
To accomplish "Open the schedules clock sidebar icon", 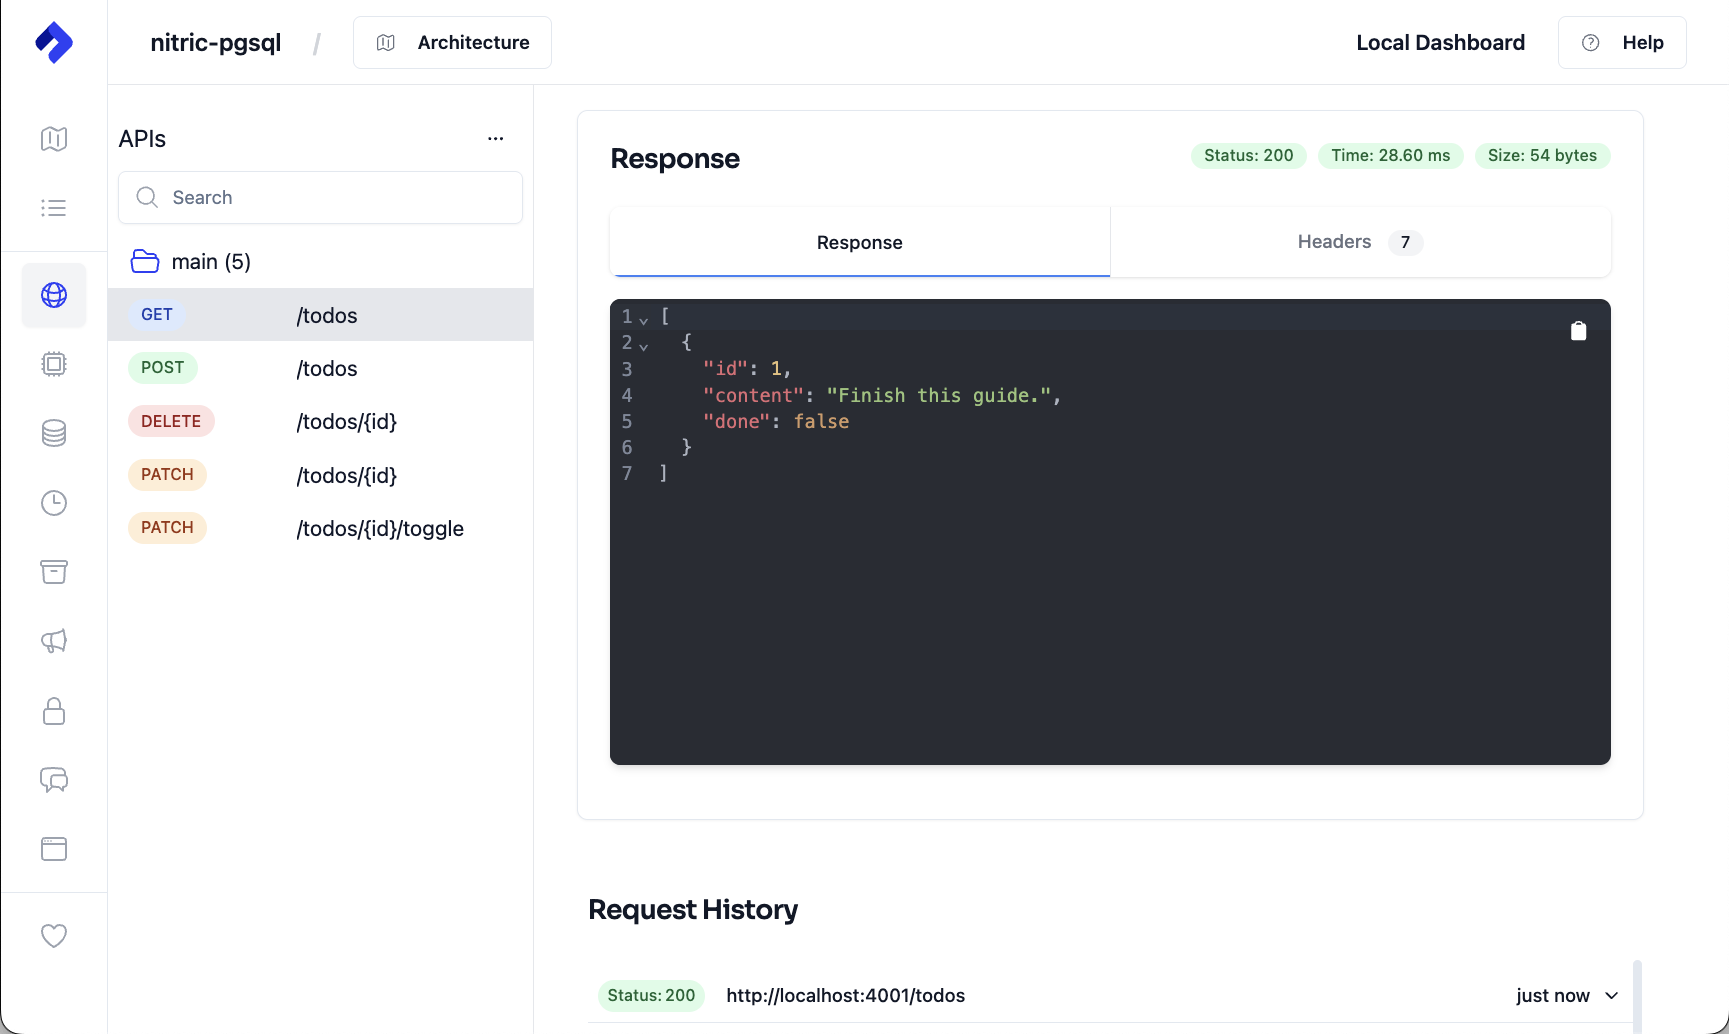I will (x=54, y=503).
